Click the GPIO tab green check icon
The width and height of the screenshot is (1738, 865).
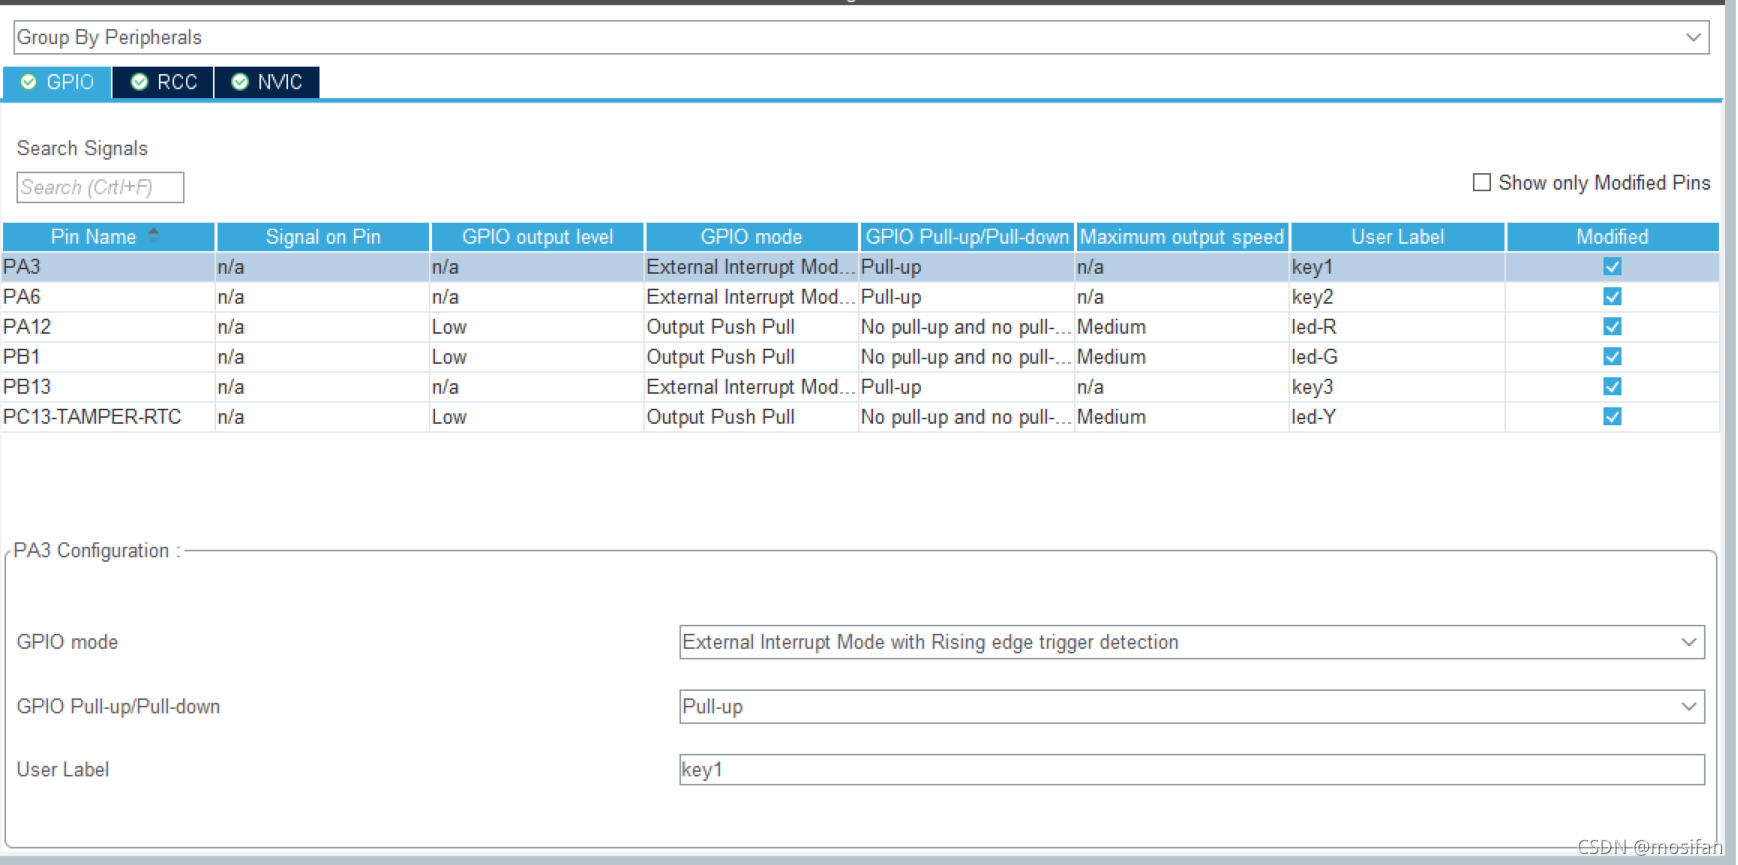click(29, 82)
